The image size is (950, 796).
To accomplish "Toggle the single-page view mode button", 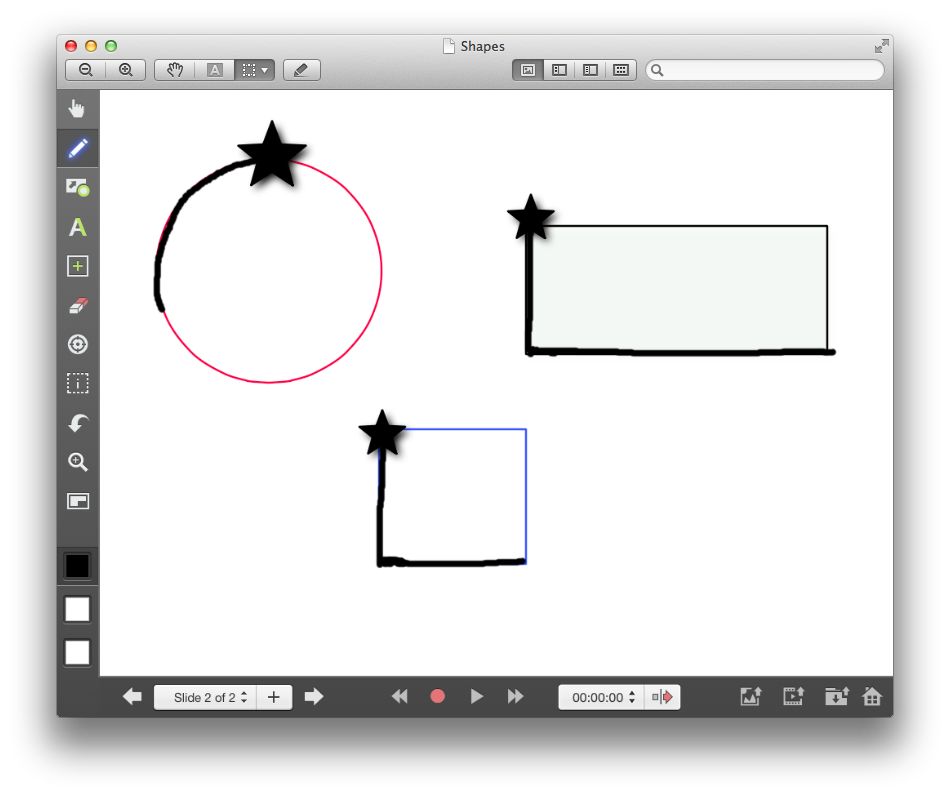I will (x=528, y=70).
